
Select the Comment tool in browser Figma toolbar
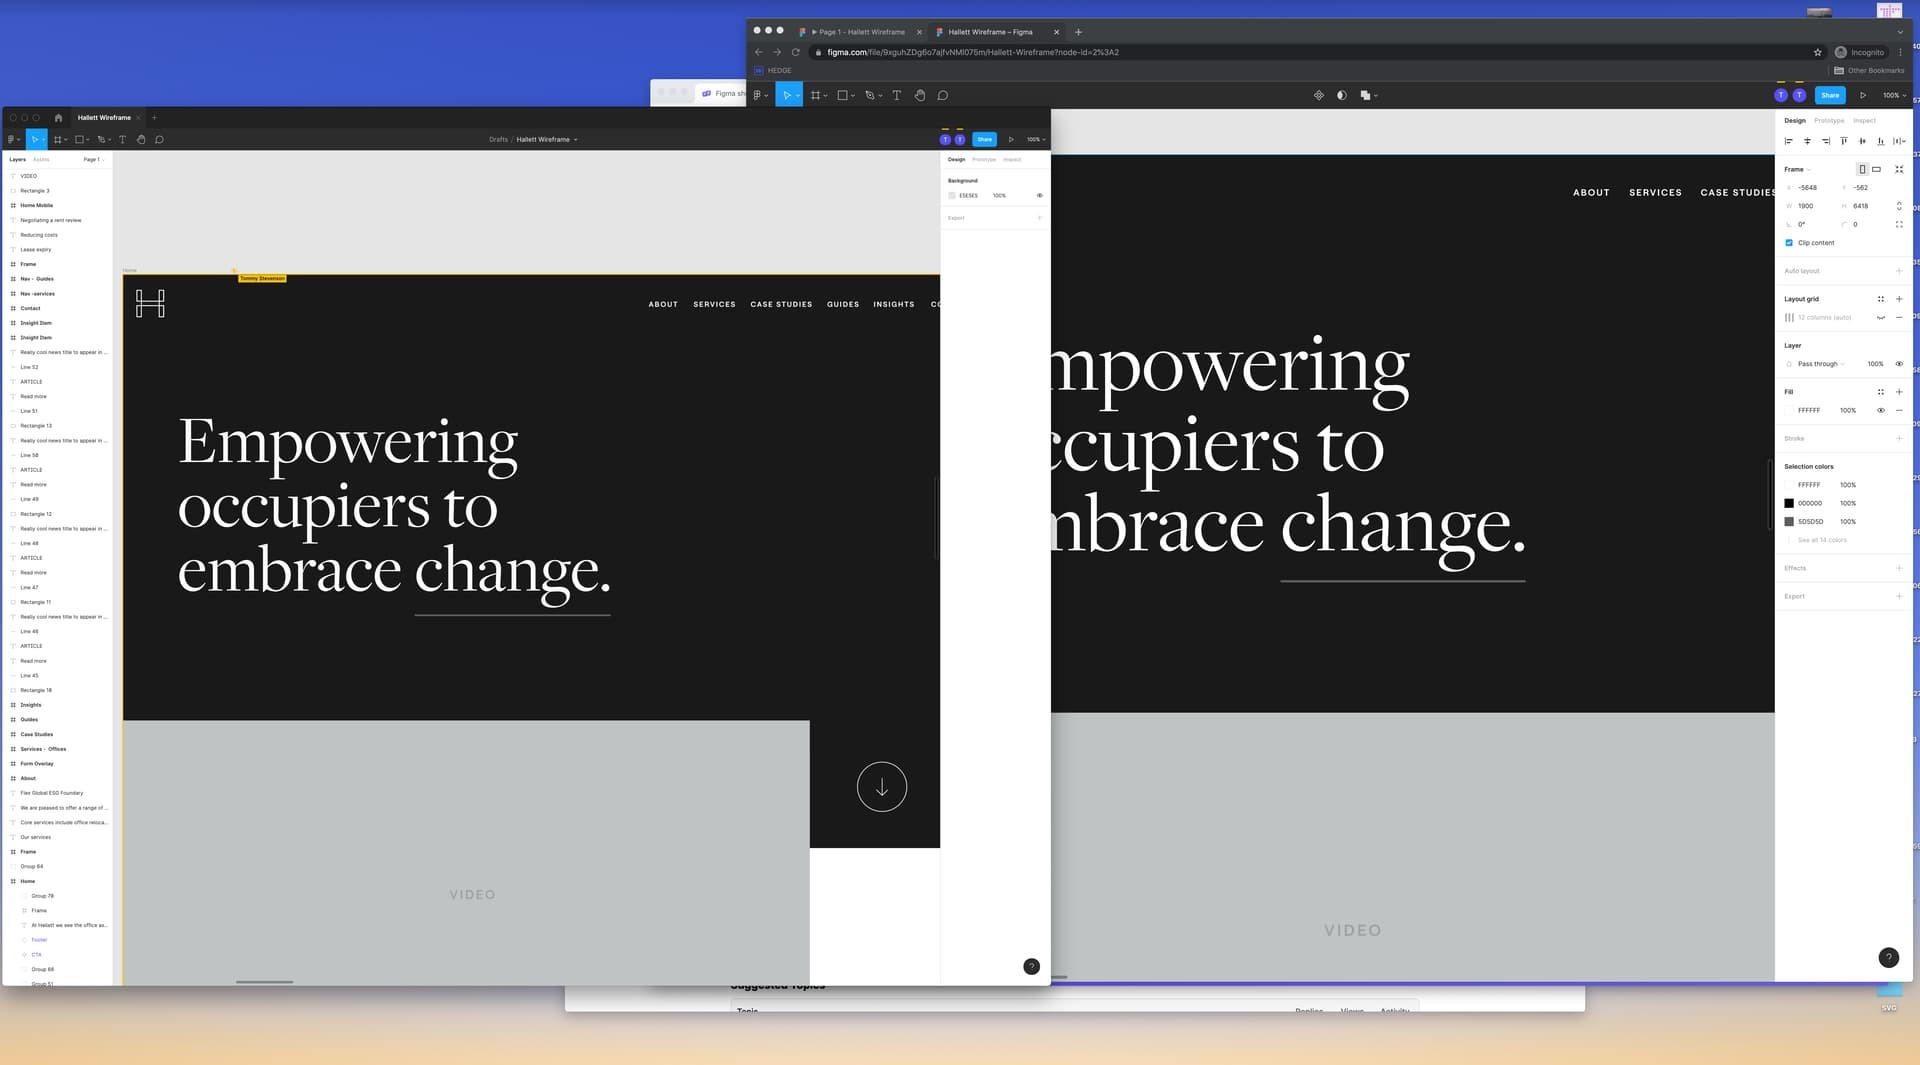[x=942, y=96]
